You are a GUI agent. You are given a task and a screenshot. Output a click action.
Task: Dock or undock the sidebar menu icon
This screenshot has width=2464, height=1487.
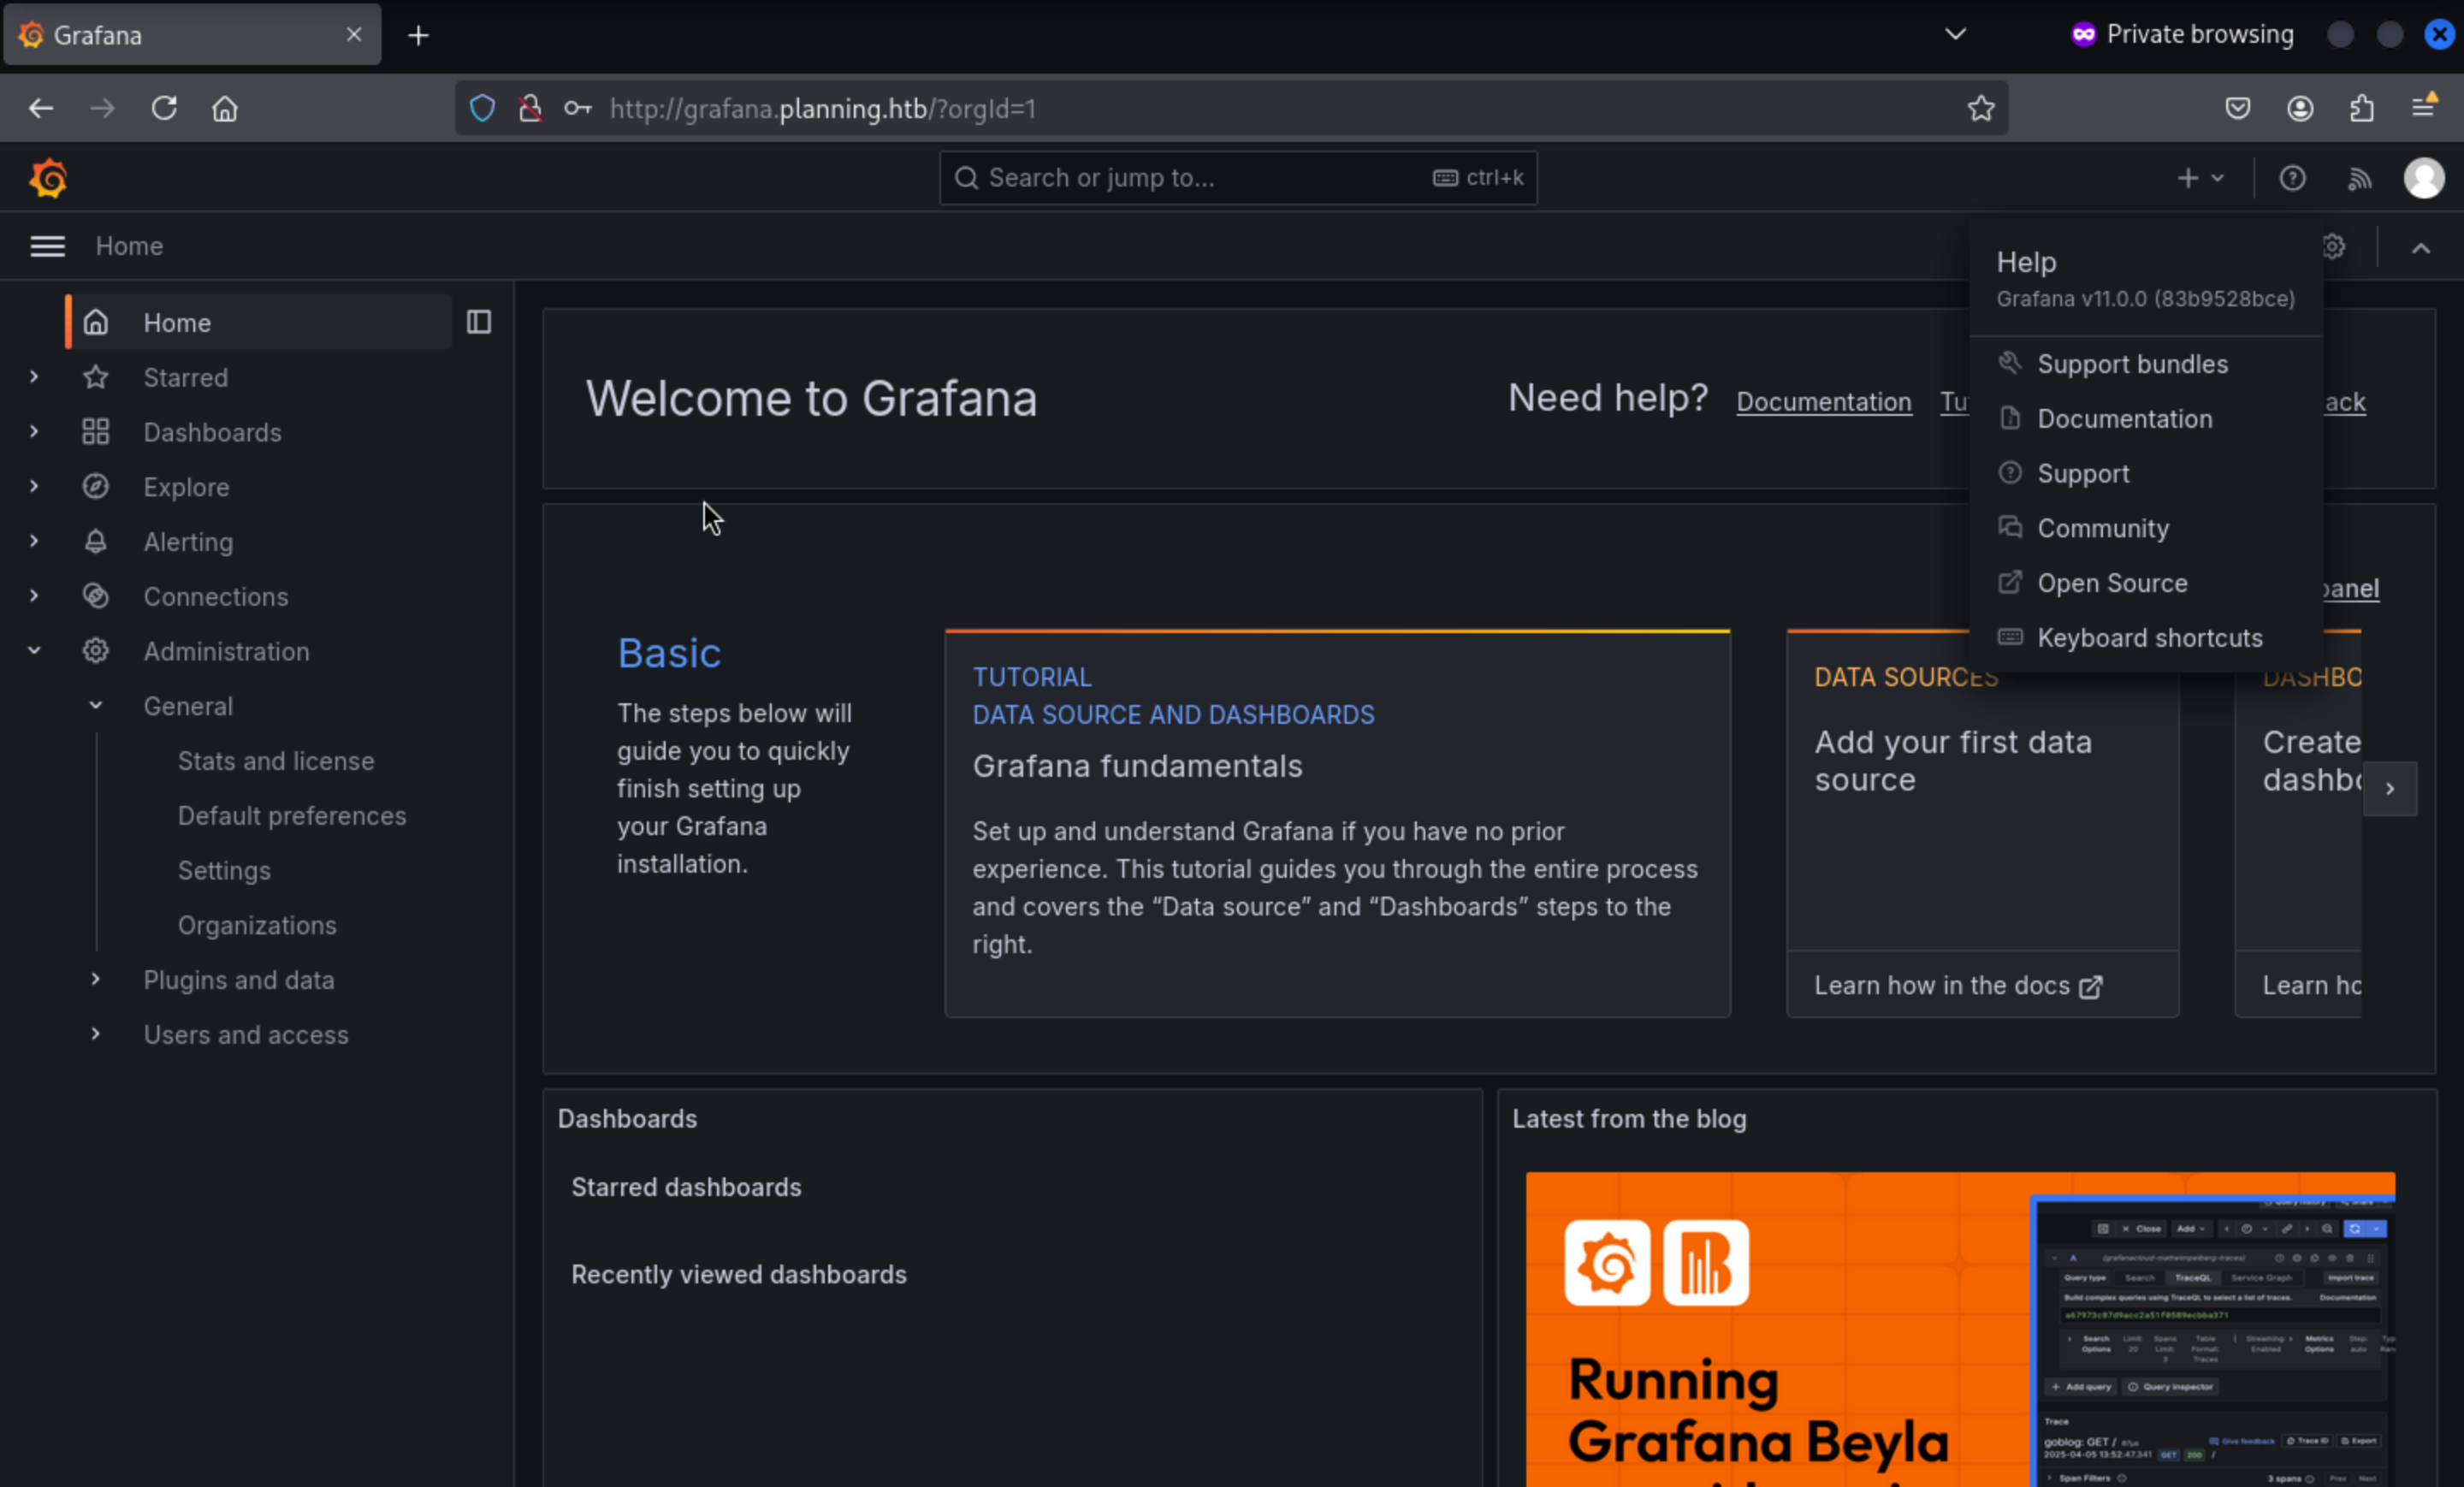tap(479, 322)
